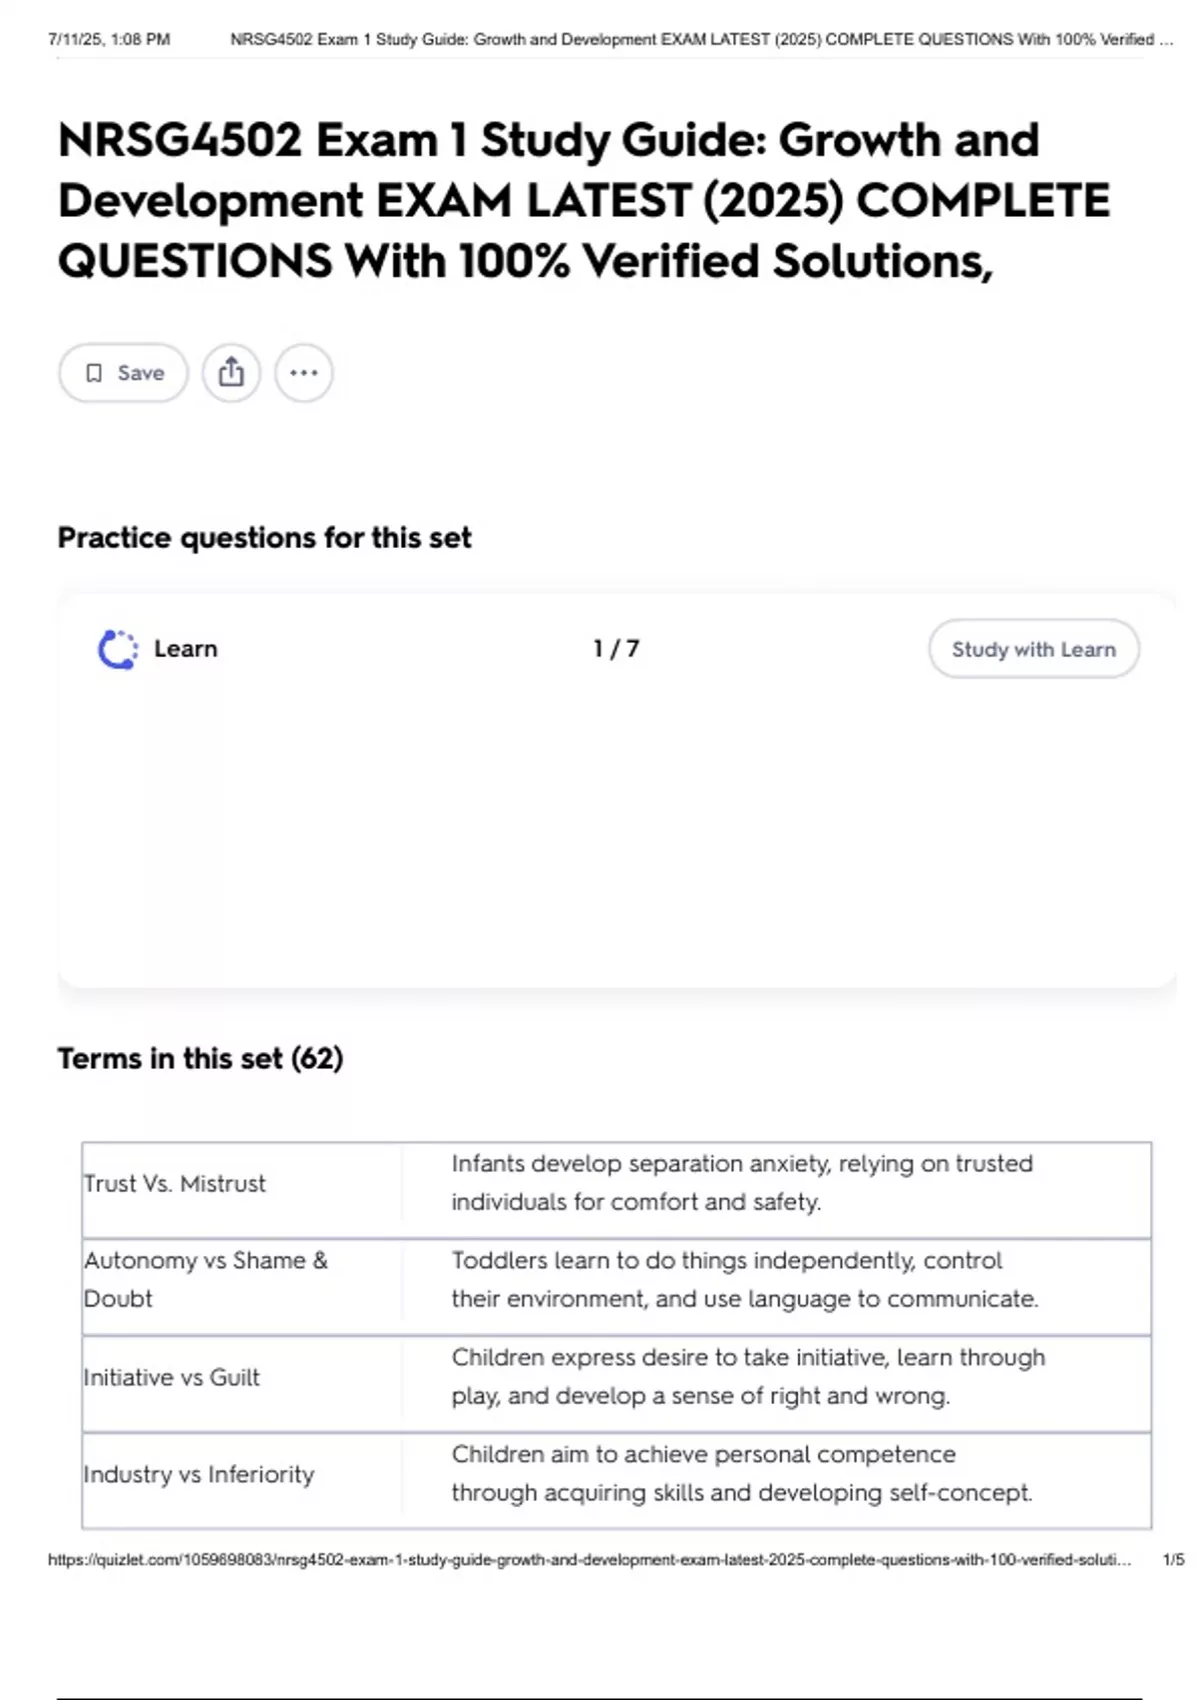Click the bookmark icon inside Save
Screen dimensions: 1200x1700
pyautogui.click(x=94, y=373)
